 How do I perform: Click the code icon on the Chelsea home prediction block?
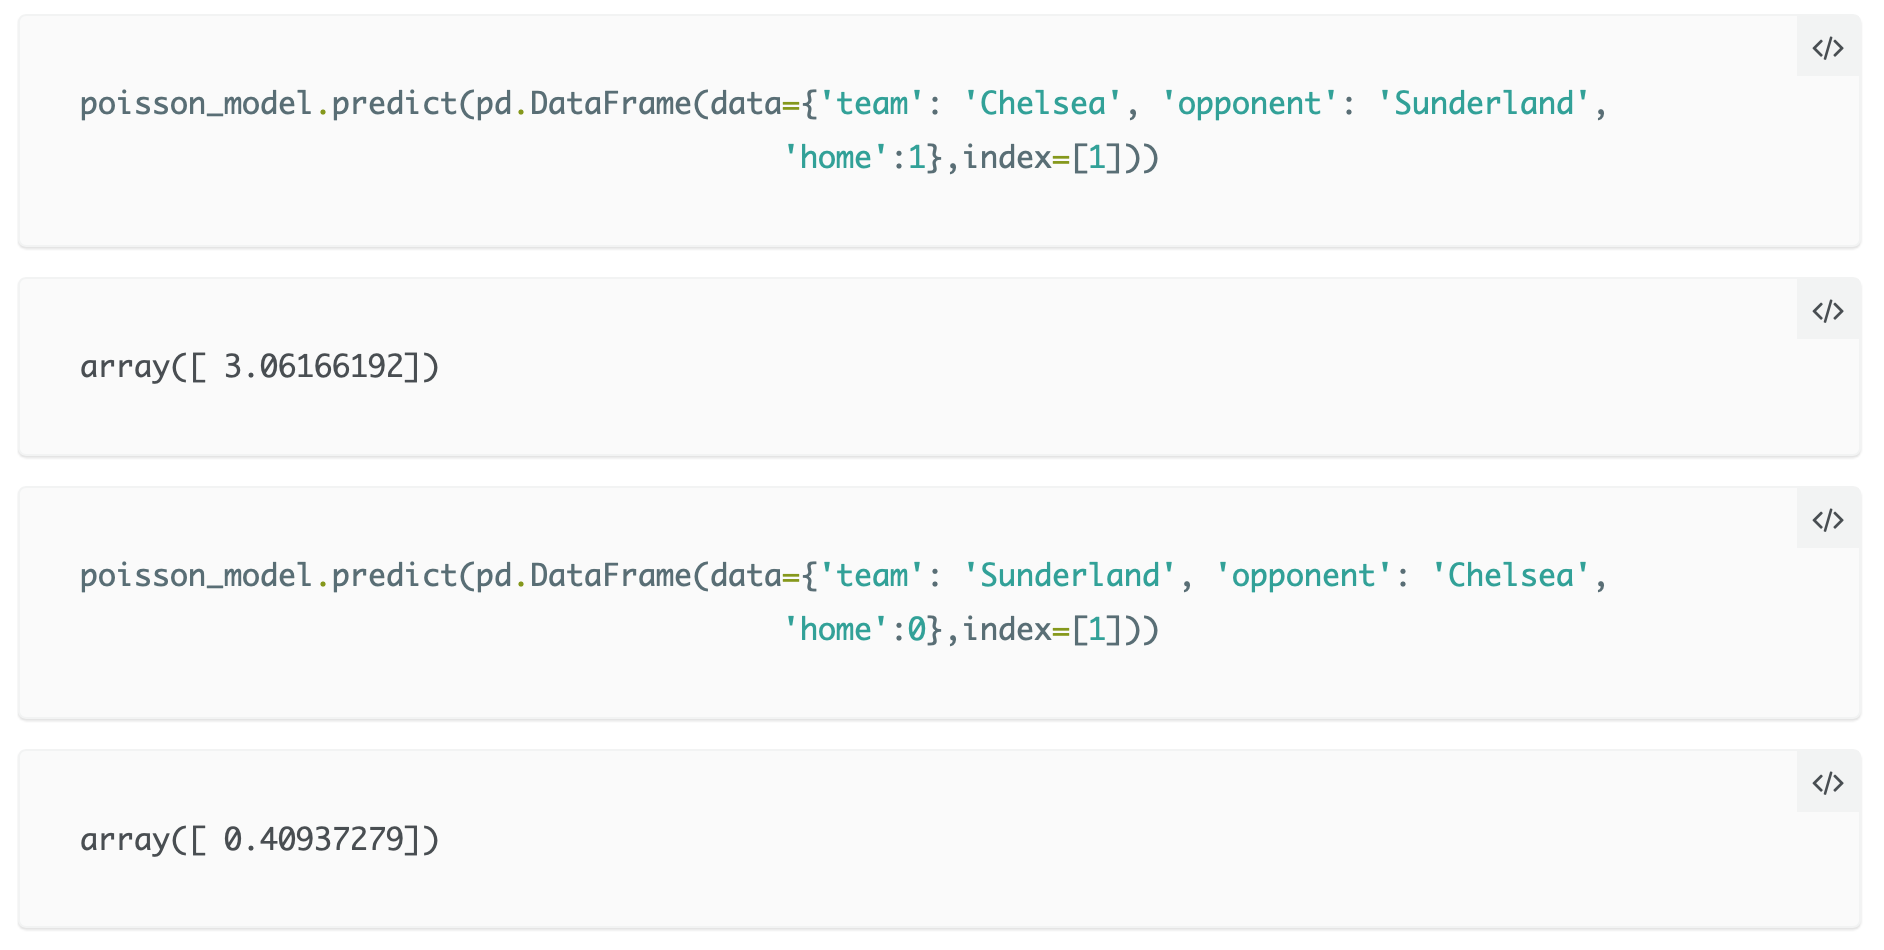coord(1828,48)
